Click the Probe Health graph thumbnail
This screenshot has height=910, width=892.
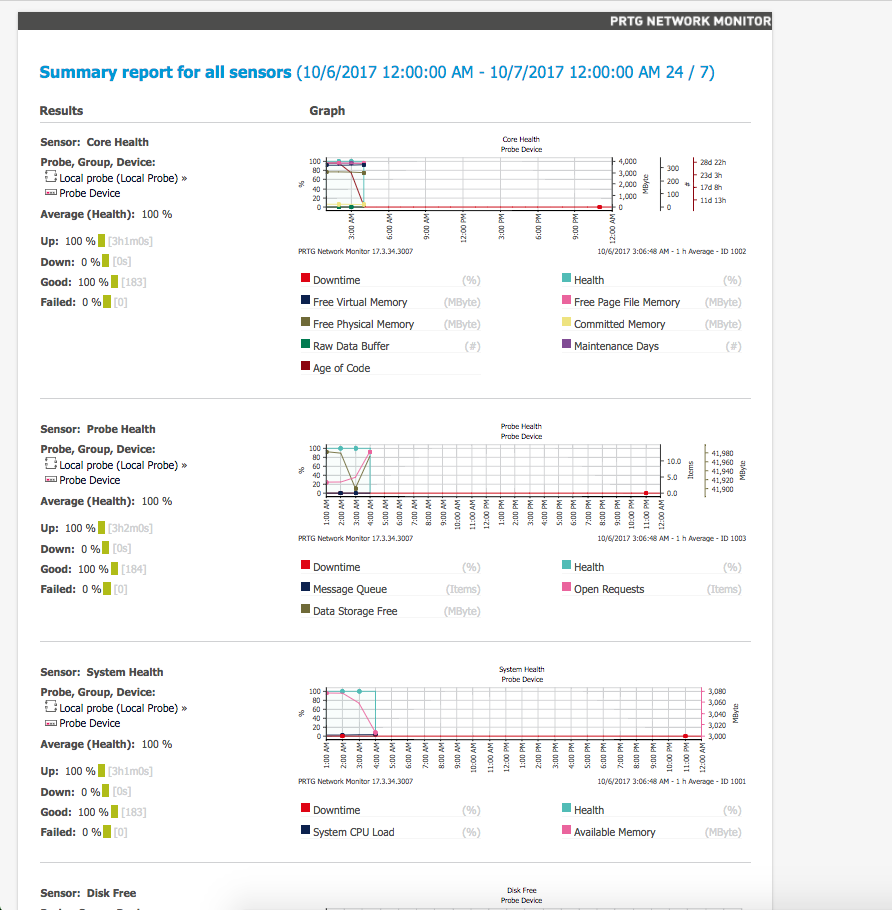522,482
